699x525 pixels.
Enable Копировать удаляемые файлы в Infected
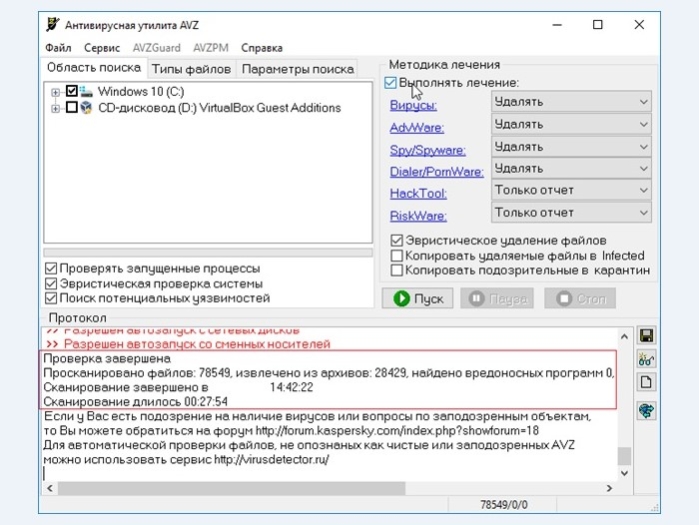click(x=396, y=255)
